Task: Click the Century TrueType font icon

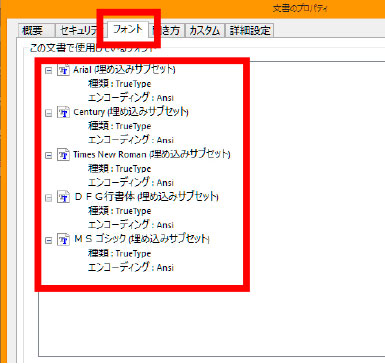Action: 63,112
